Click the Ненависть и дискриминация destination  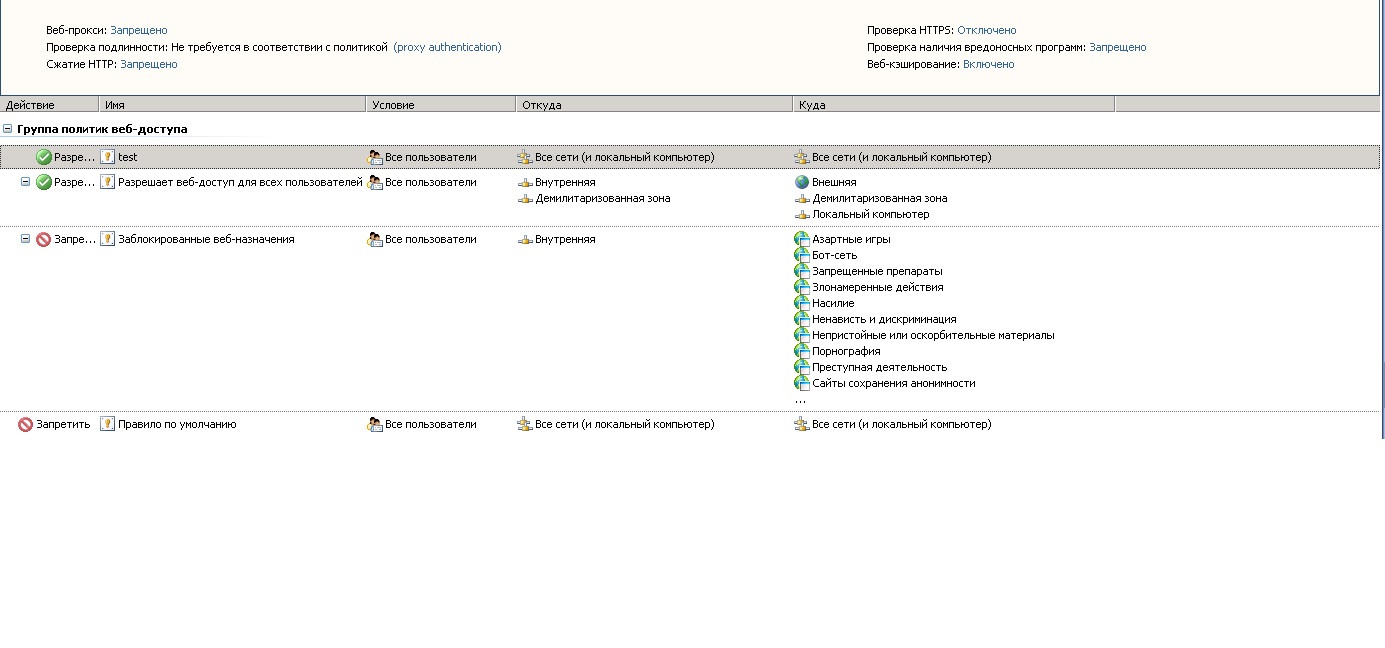884,319
